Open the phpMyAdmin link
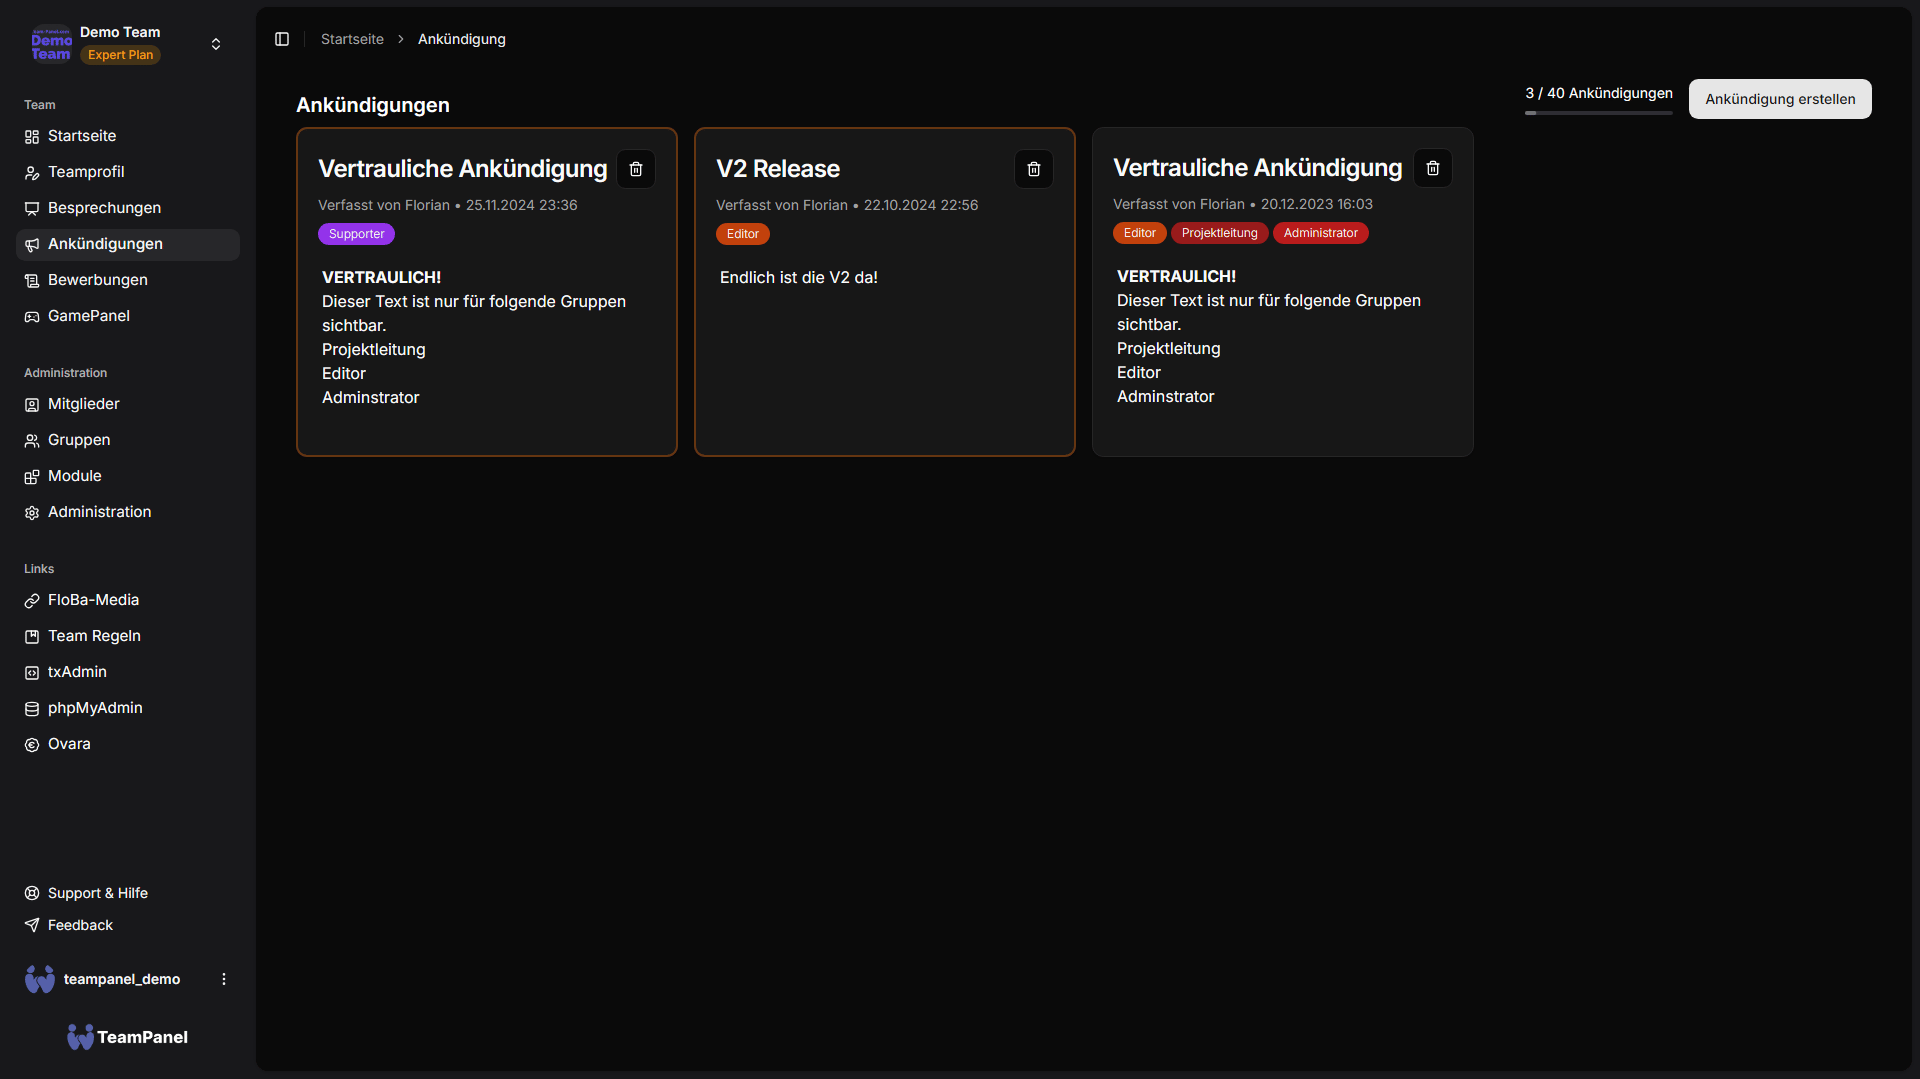 point(128,708)
